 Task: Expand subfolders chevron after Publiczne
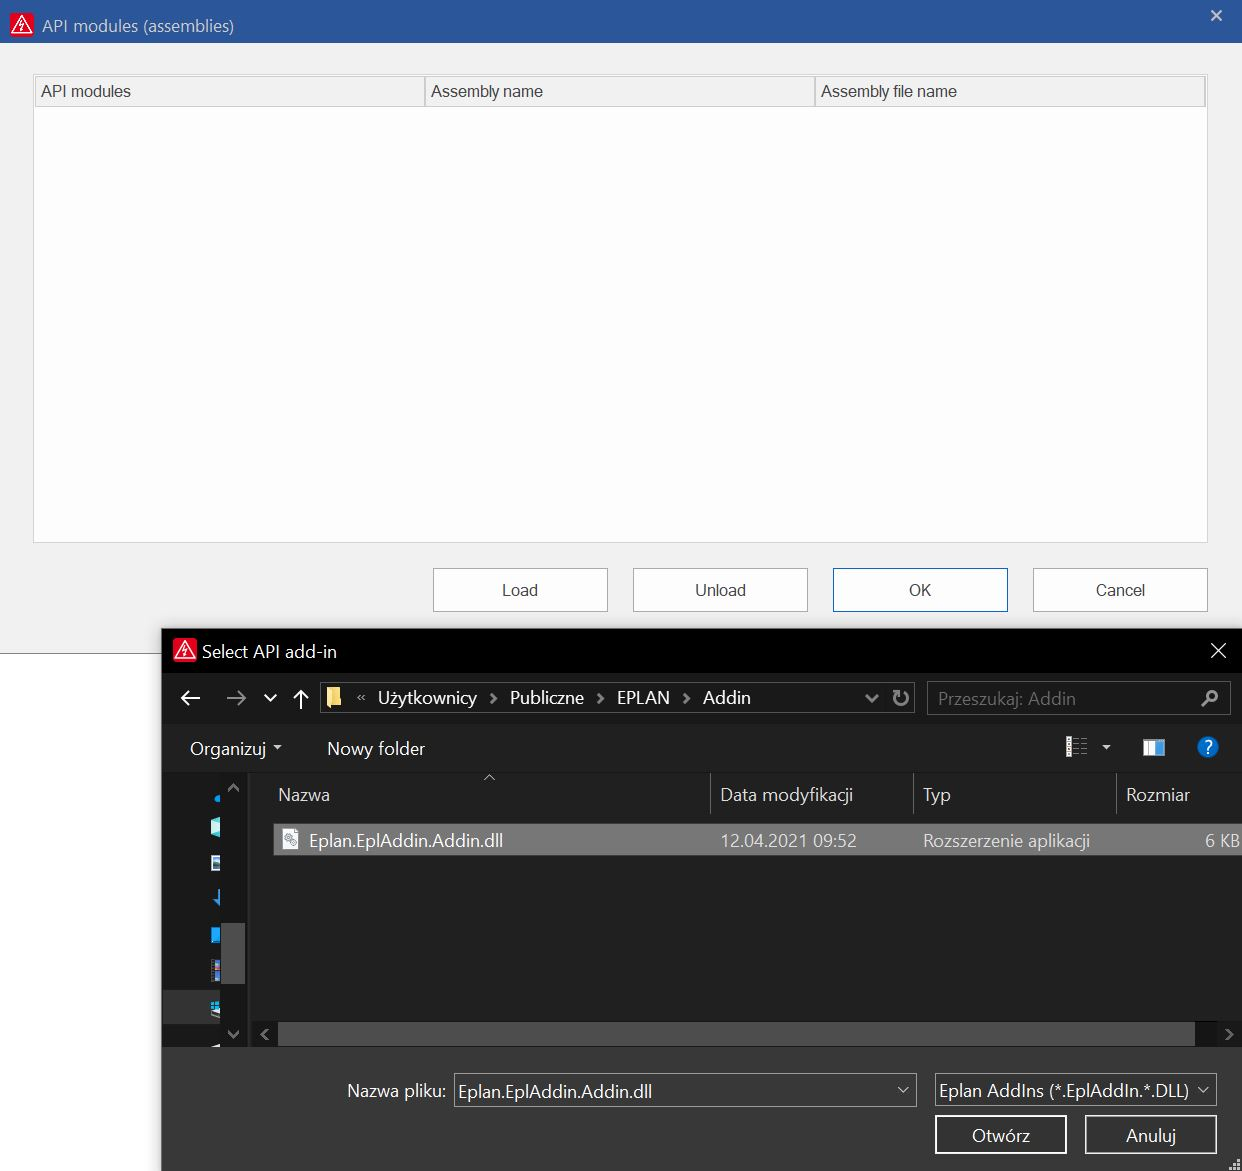click(x=601, y=698)
